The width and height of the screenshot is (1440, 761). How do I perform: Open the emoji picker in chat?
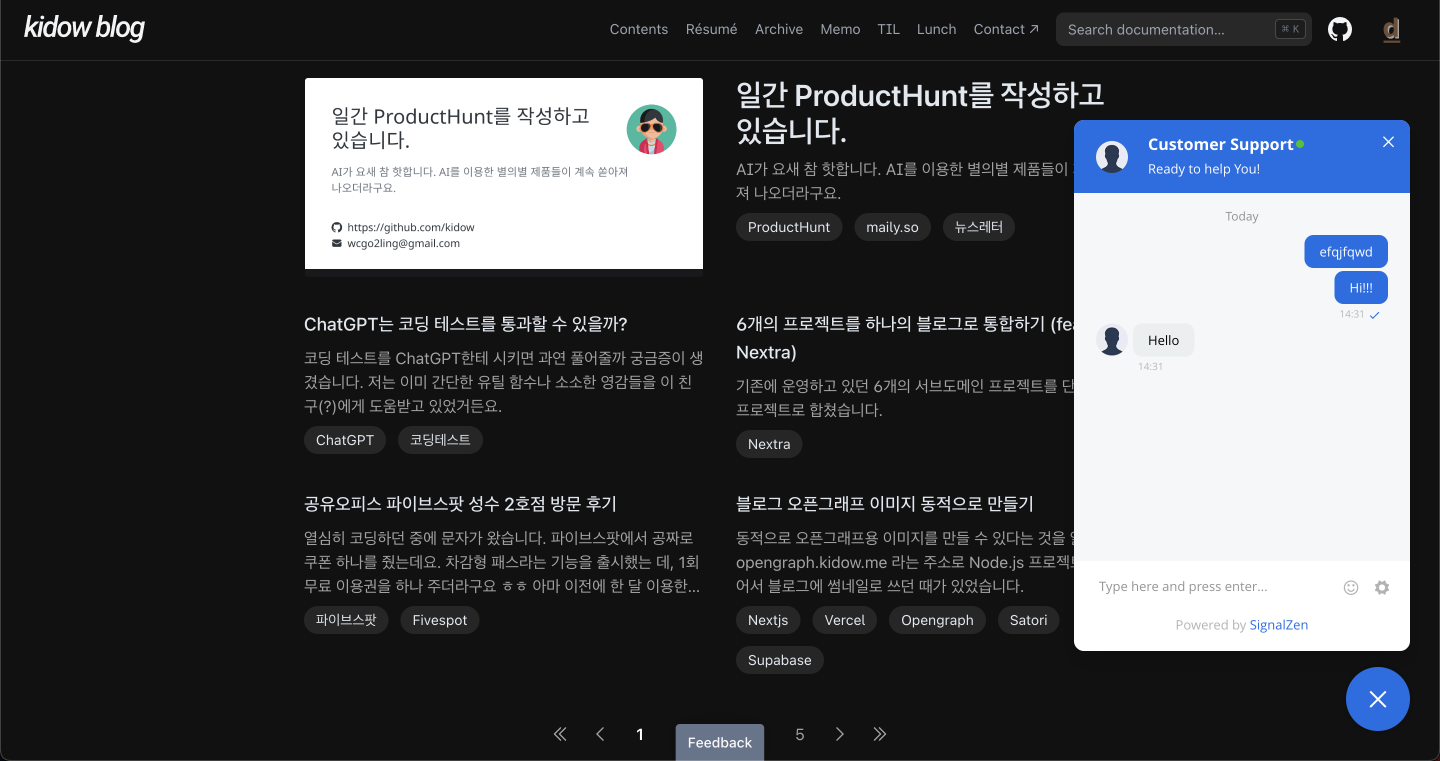[1351, 587]
